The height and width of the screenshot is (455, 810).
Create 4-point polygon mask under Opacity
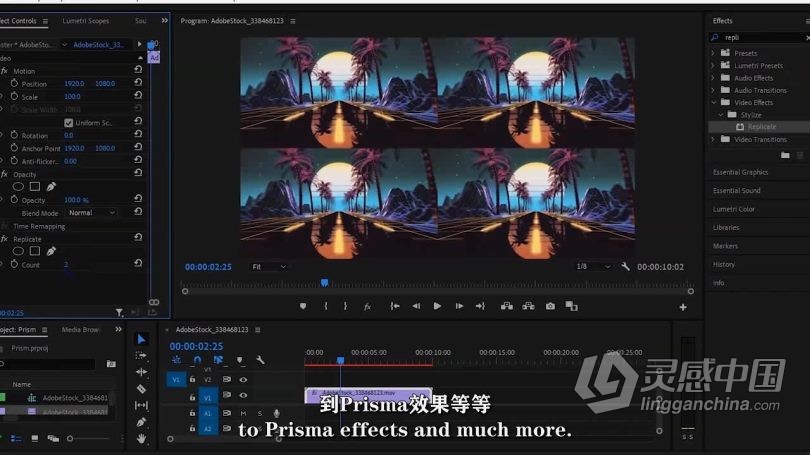tap(35, 186)
